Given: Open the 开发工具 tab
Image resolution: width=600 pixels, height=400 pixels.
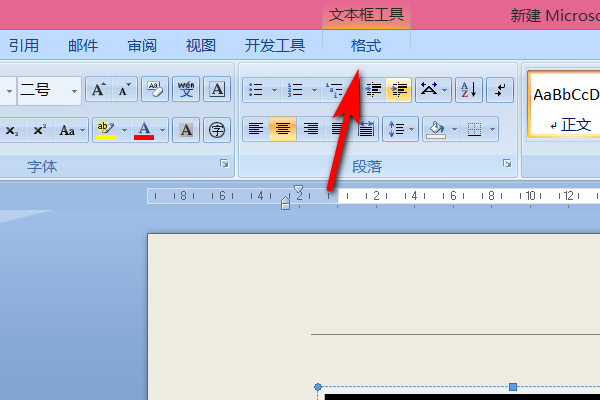Looking at the screenshot, I should coord(275,46).
